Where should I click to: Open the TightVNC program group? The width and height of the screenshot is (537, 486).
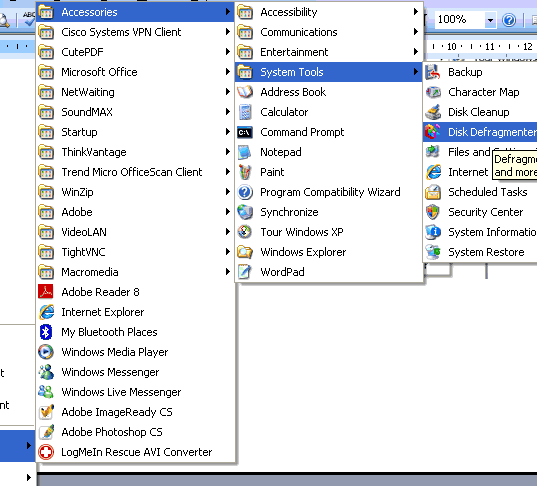click(135, 252)
